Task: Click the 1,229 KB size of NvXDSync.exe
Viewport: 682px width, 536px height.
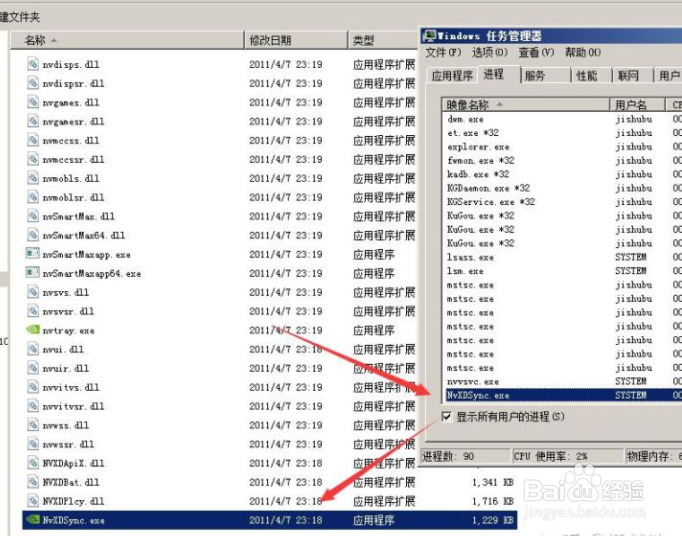Action: [492, 520]
